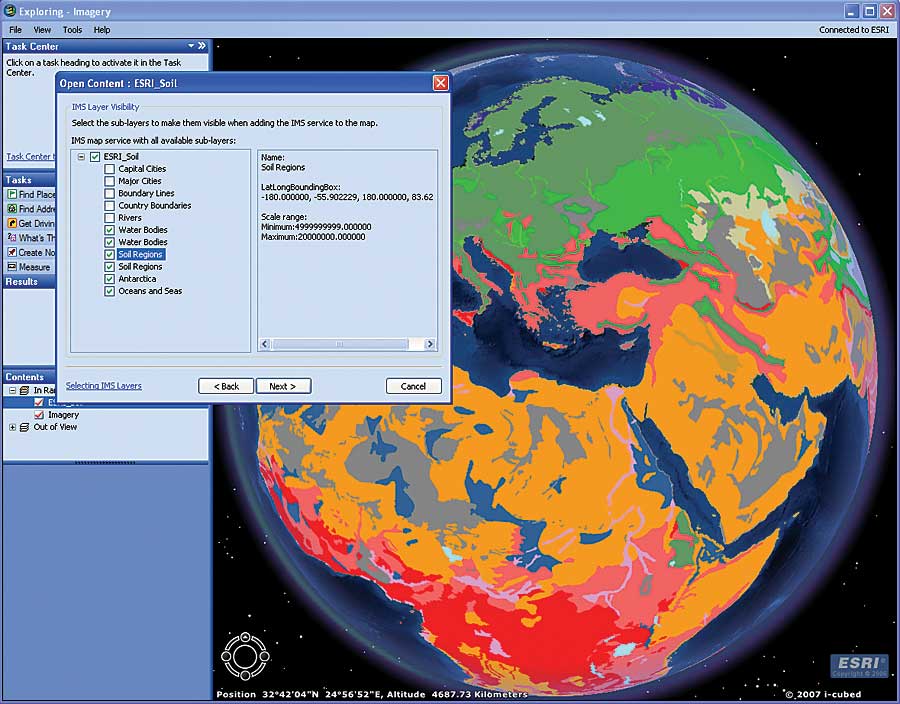Click the navigator ring center
900x704 pixels.
click(x=245, y=656)
